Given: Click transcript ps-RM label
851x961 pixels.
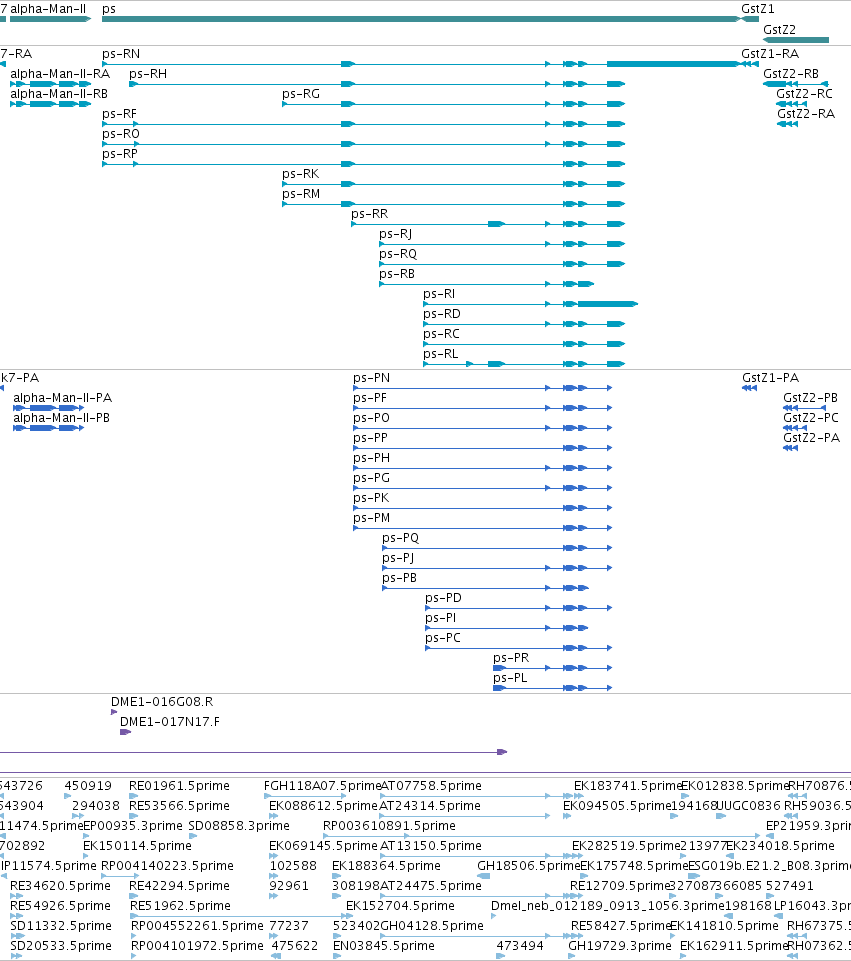Looking at the screenshot, I should click(x=301, y=194).
